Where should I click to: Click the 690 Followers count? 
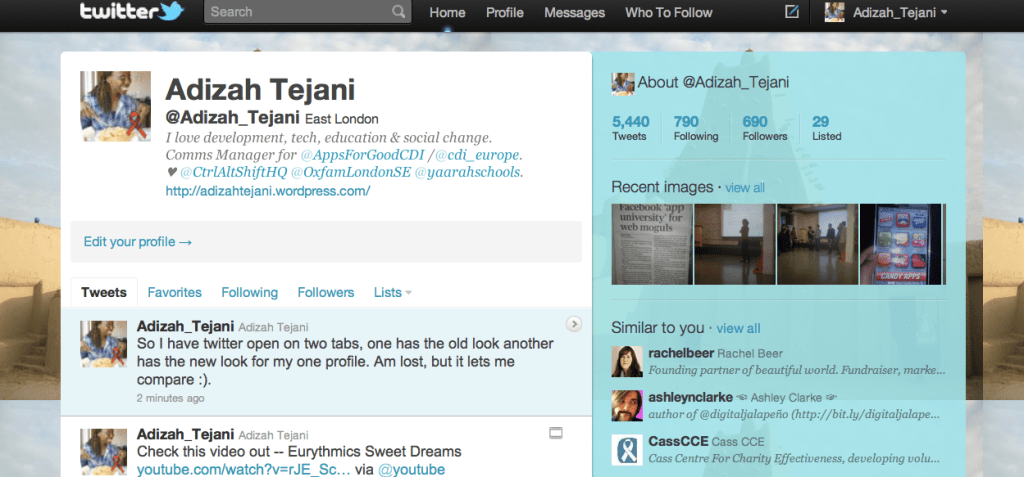pyautogui.click(x=765, y=128)
